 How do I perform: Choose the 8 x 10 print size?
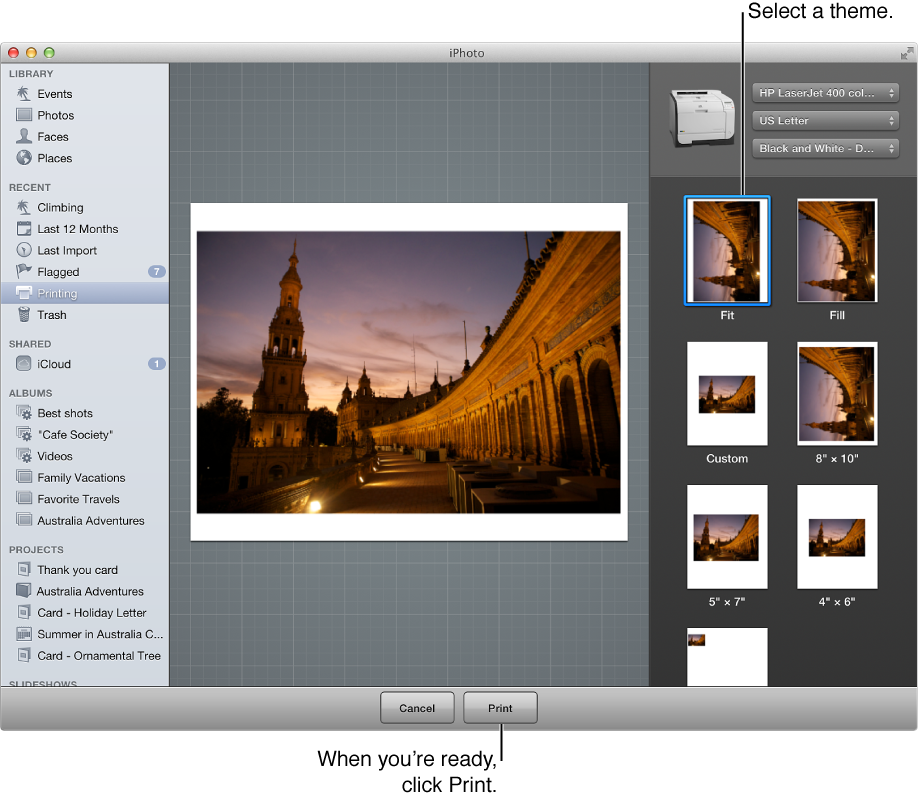click(x=837, y=393)
